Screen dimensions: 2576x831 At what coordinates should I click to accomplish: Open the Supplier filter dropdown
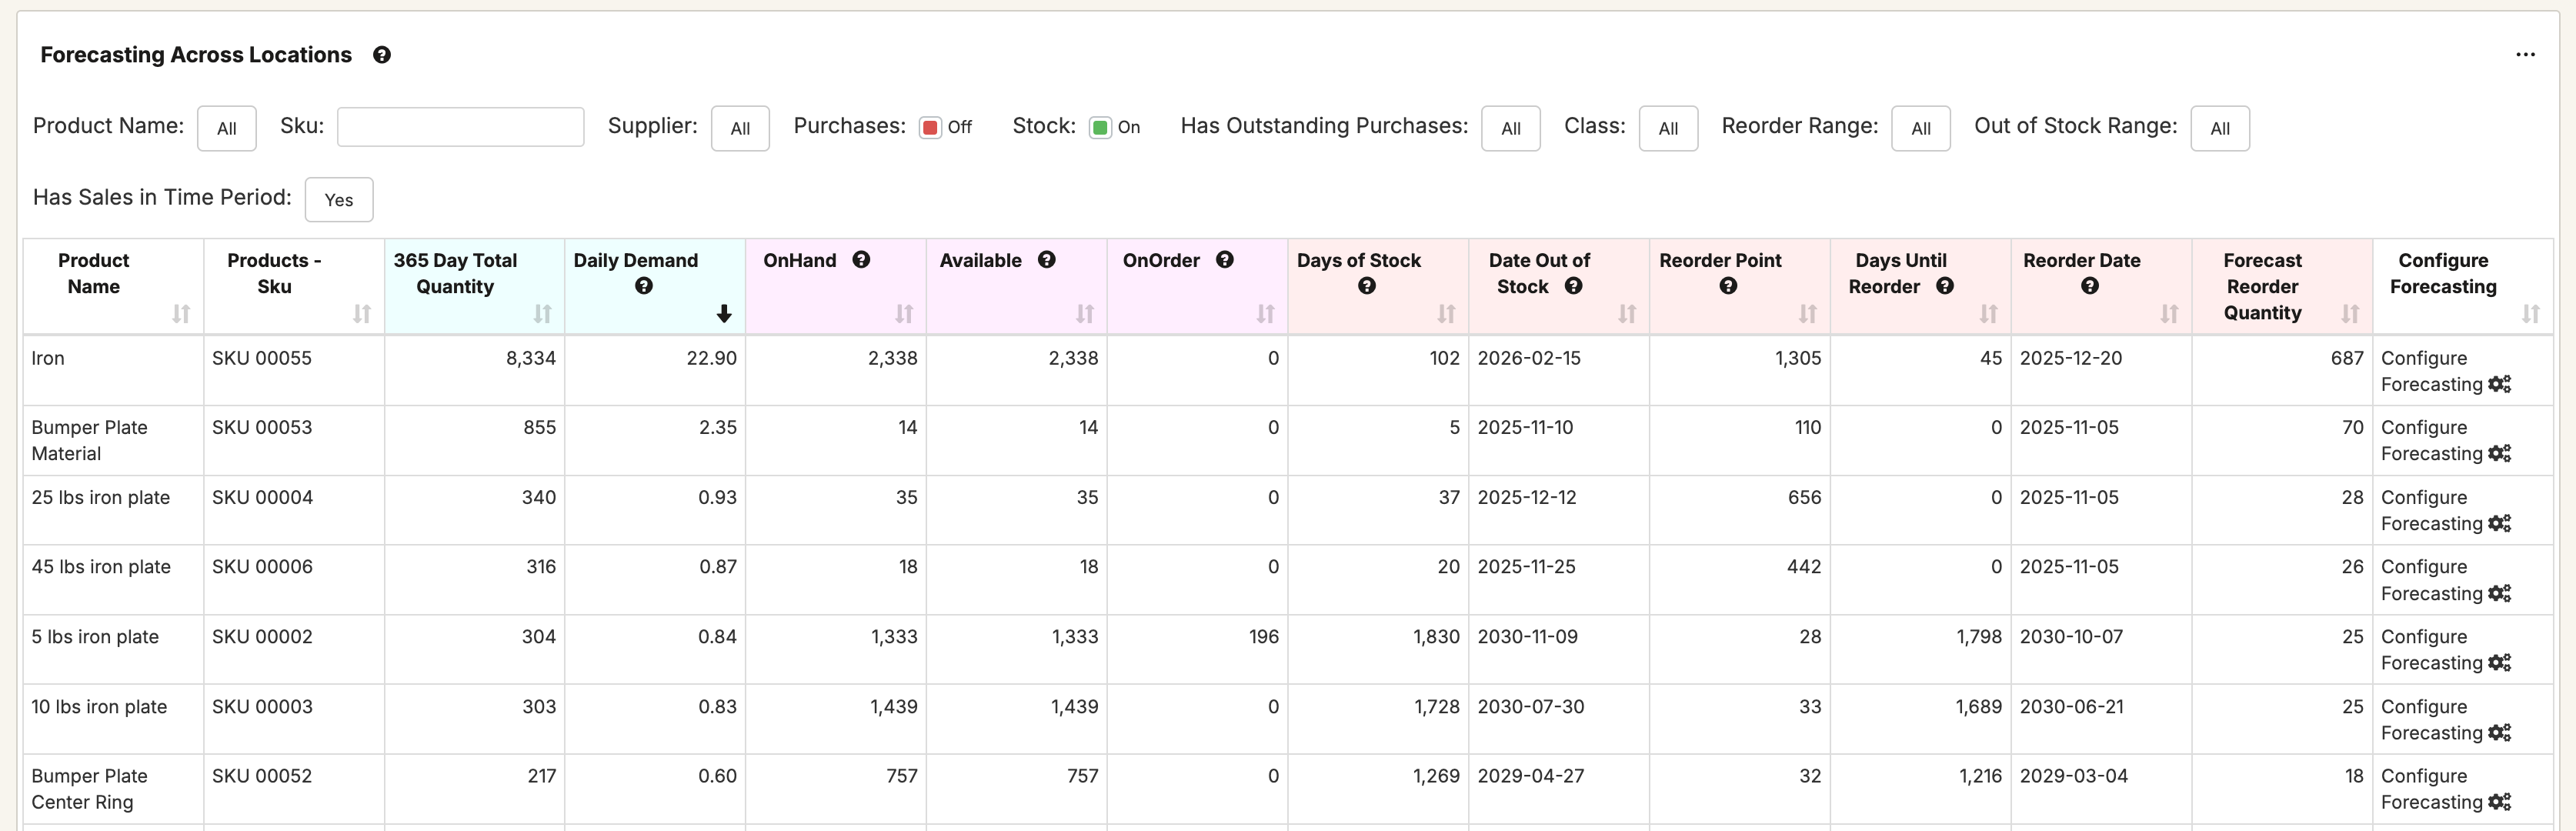click(x=740, y=128)
